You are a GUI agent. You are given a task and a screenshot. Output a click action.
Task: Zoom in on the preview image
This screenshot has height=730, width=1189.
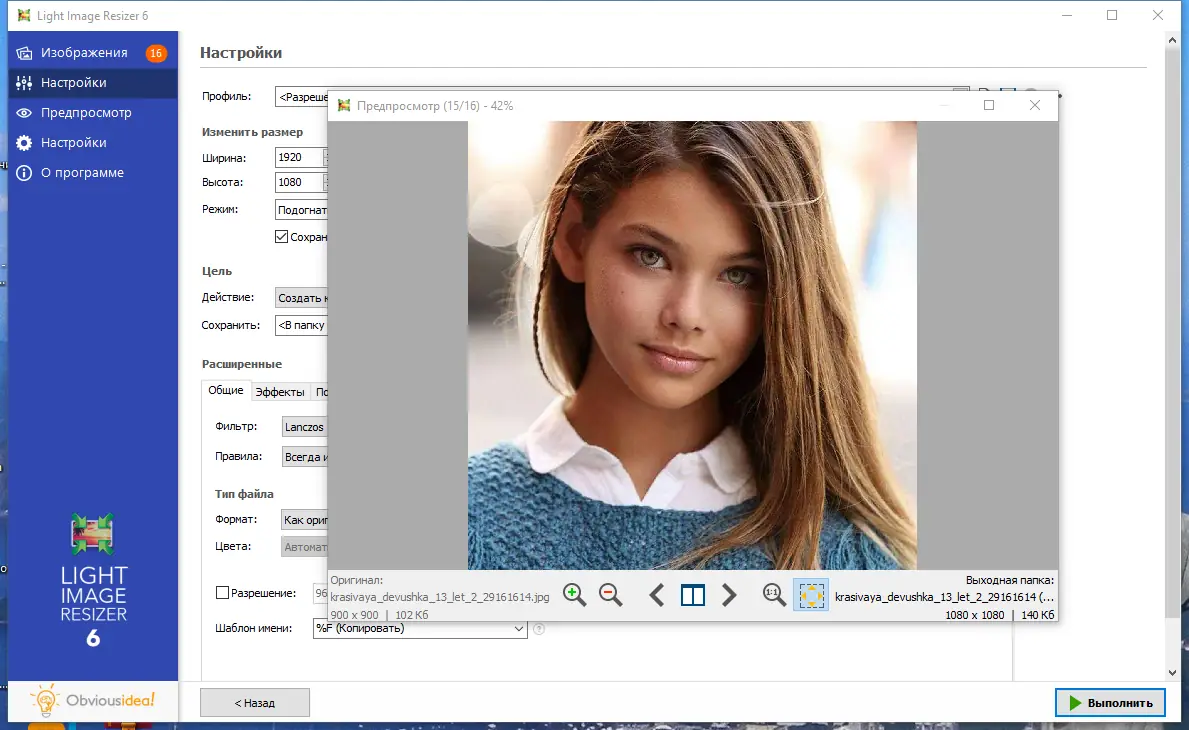coord(574,594)
